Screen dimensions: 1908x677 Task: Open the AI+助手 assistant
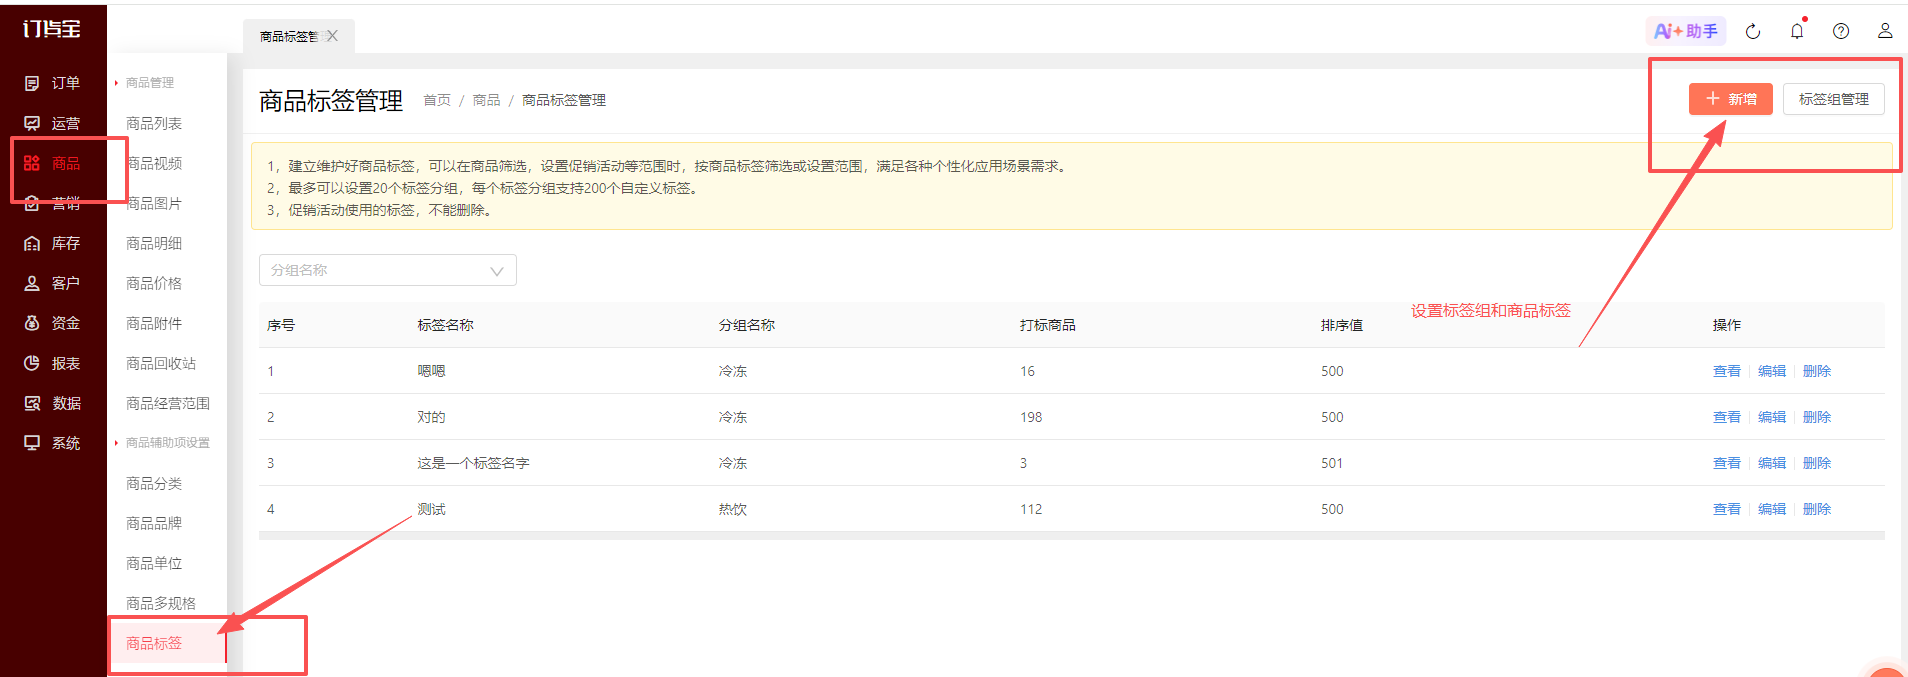coord(1686,31)
